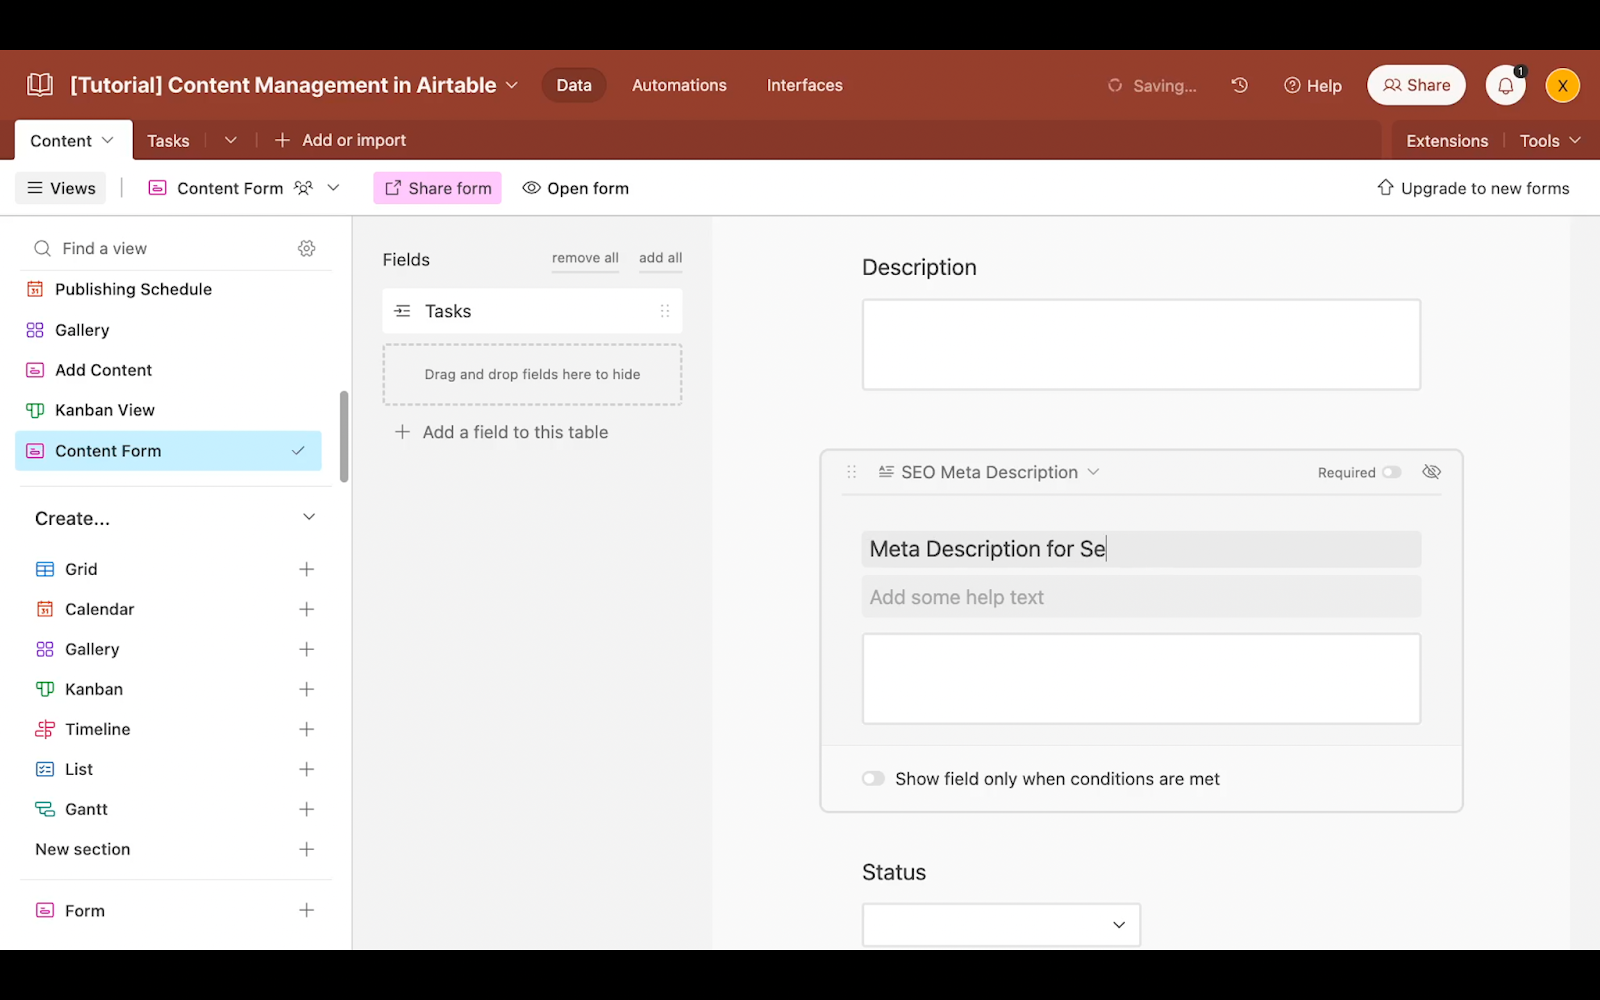Open the tables list chevron after Tasks
Image resolution: width=1600 pixels, height=1000 pixels.
(x=231, y=140)
